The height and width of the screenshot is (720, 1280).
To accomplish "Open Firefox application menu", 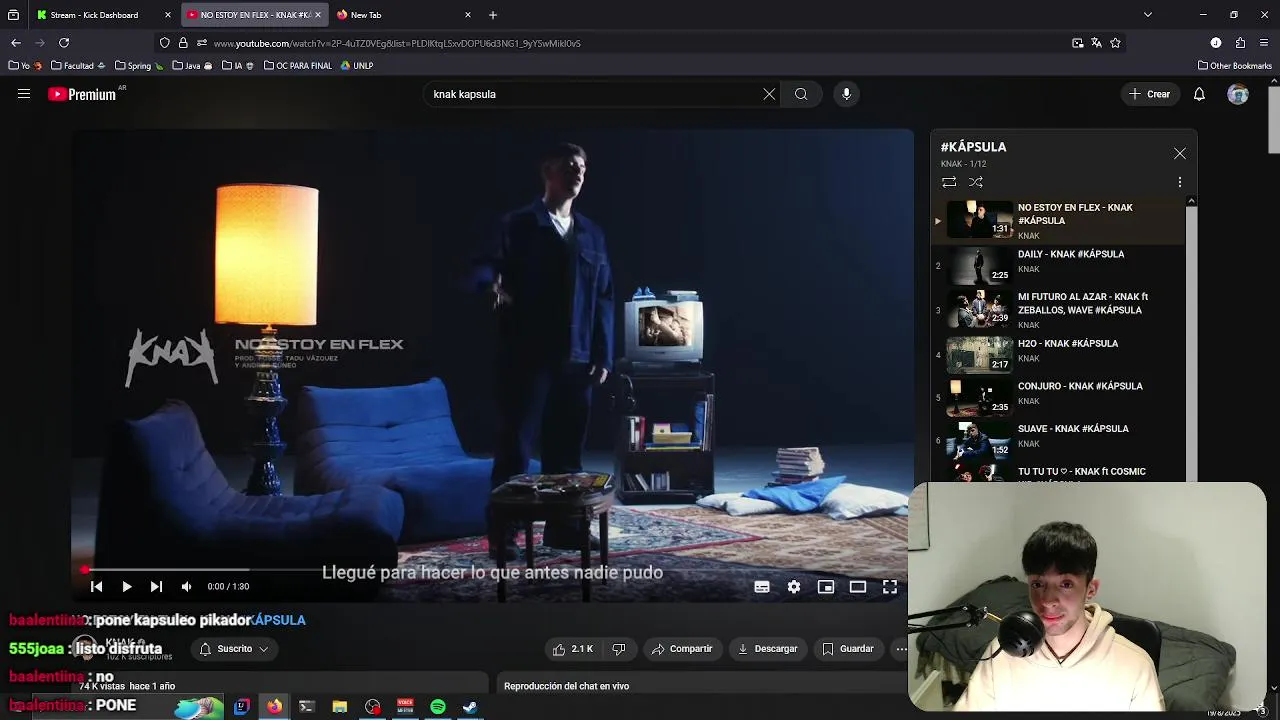I will click(1264, 43).
